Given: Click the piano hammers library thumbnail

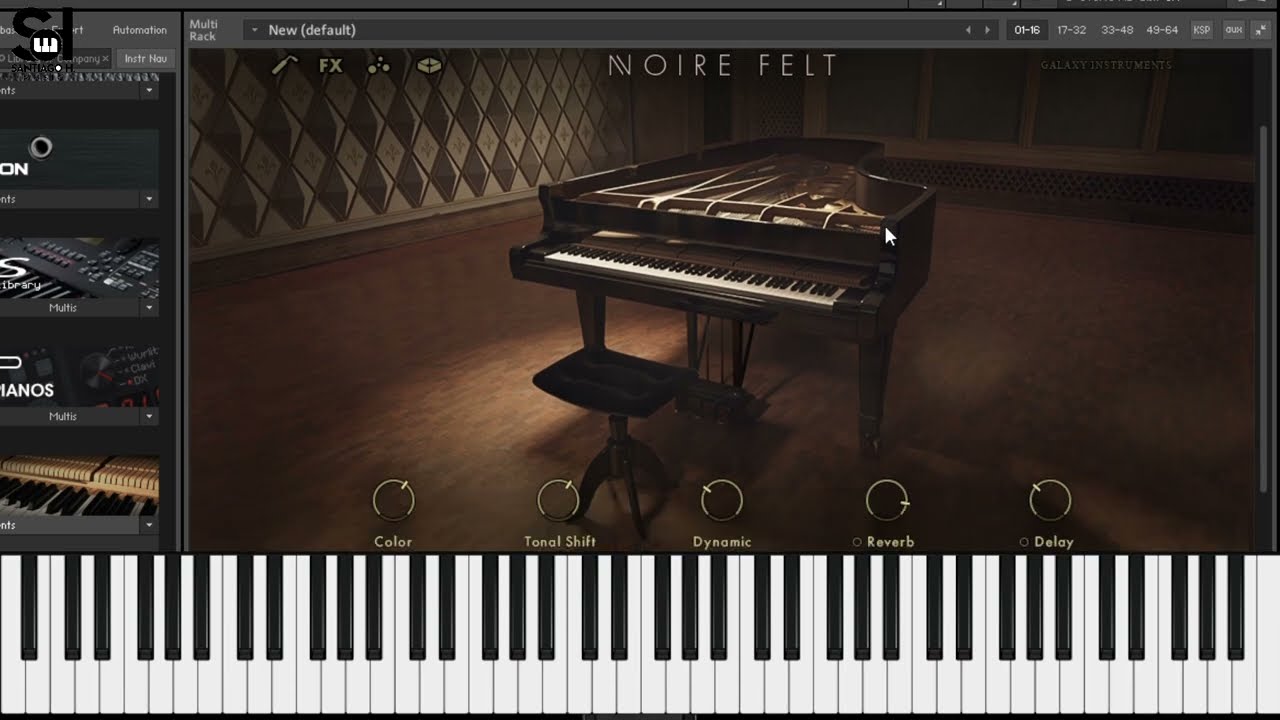Looking at the screenshot, I should click(x=79, y=486).
